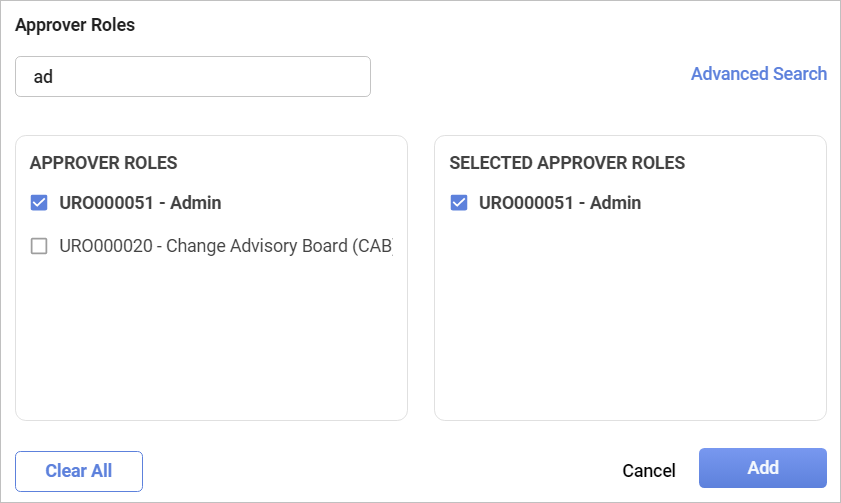Cancel the approver roles dialog

pyautogui.click(x=648, y=471)
